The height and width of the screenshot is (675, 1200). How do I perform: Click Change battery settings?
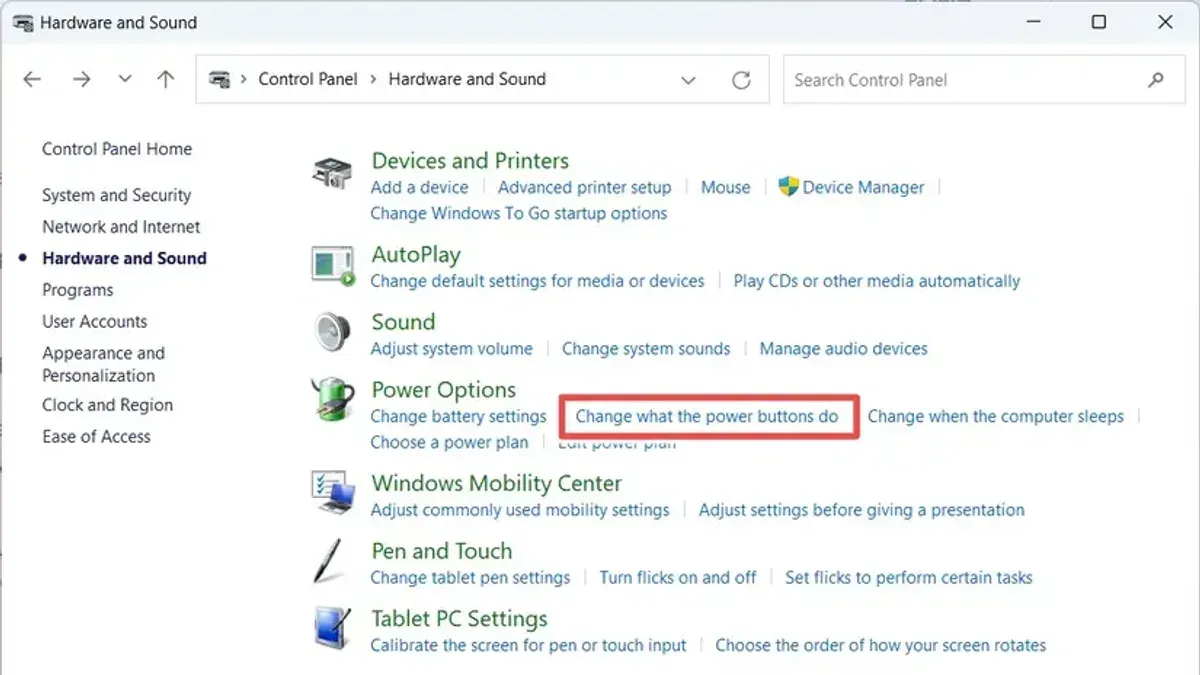(x=459, y=416)
